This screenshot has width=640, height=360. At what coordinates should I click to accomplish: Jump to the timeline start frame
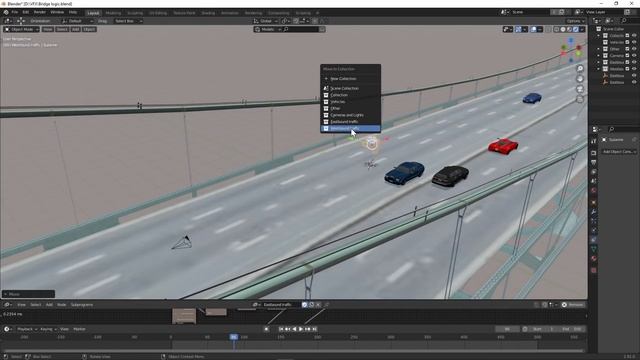(281, 329)
